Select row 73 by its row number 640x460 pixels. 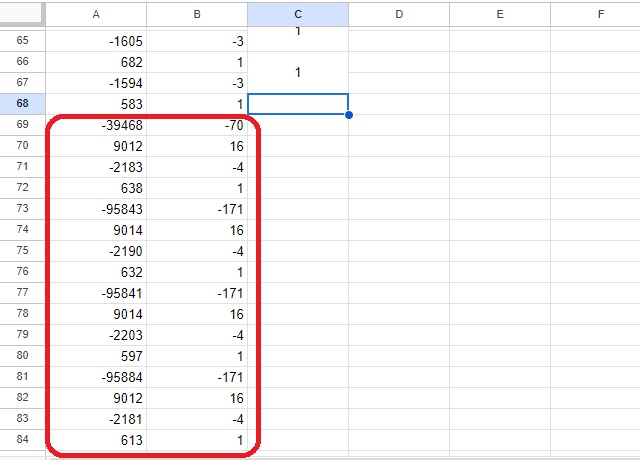(22, 209)
